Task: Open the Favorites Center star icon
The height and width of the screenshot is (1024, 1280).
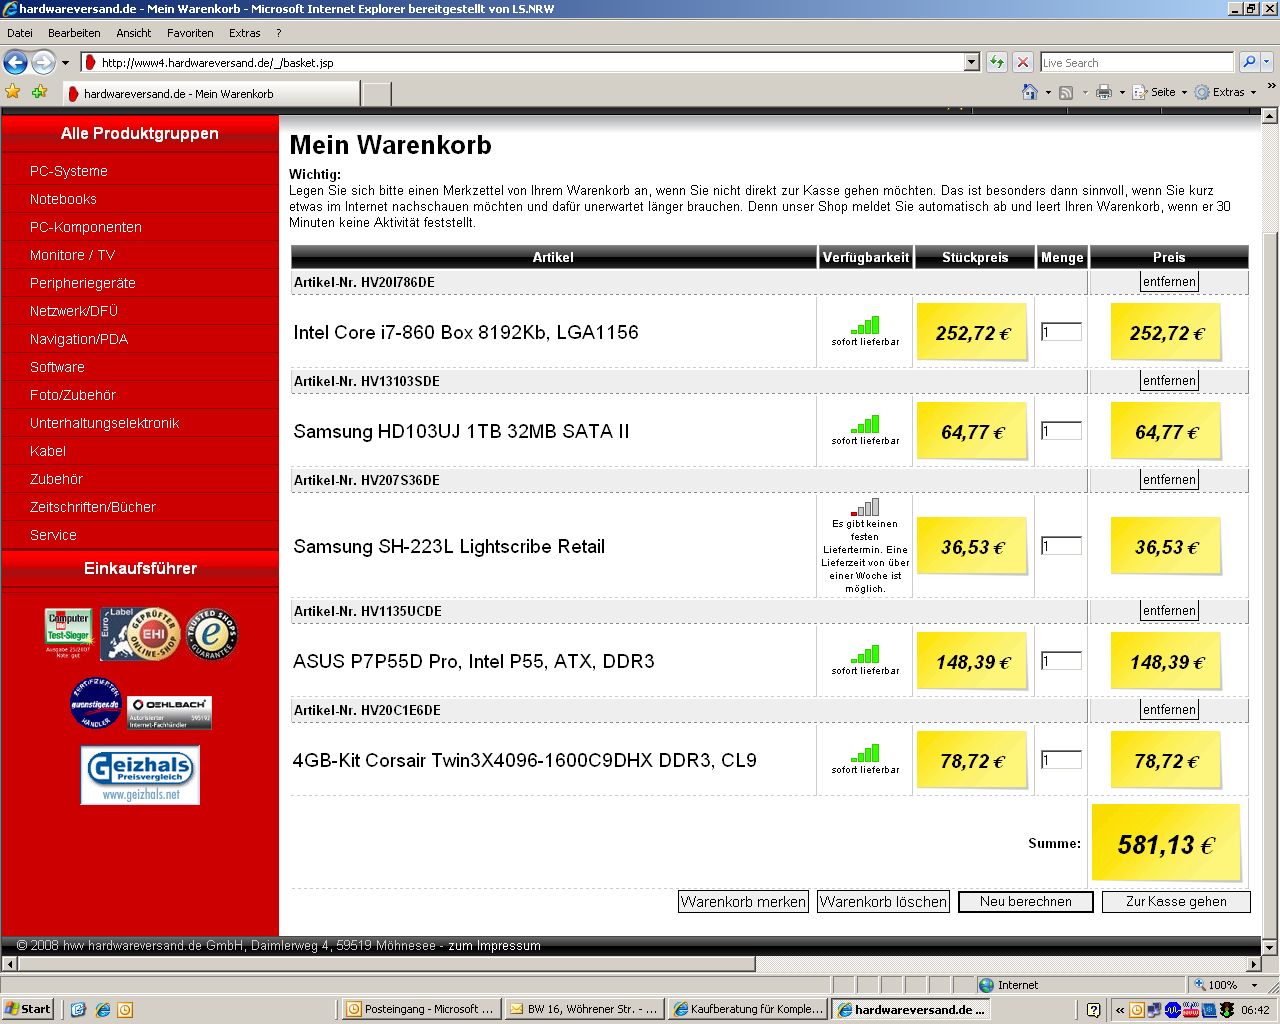Action: click(x=13, y=92)
